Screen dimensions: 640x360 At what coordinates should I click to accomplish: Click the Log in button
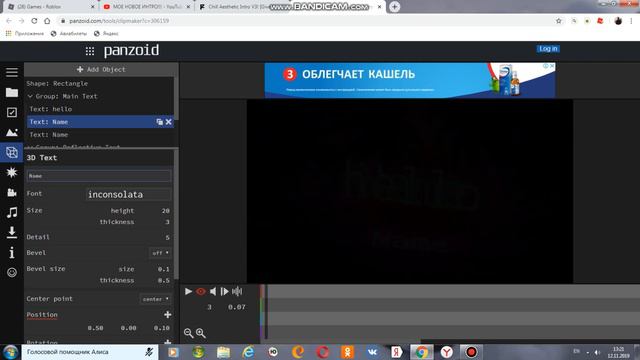pos(548,49)
